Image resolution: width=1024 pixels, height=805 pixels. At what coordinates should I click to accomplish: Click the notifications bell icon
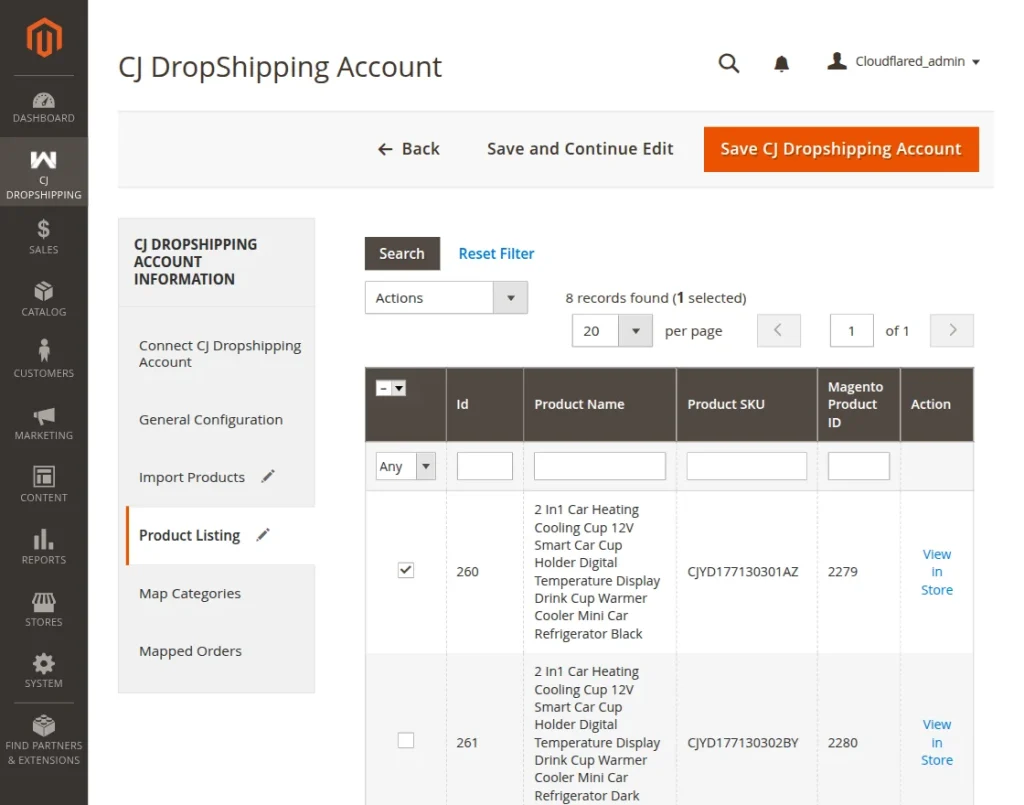click(x=782, y=63)
